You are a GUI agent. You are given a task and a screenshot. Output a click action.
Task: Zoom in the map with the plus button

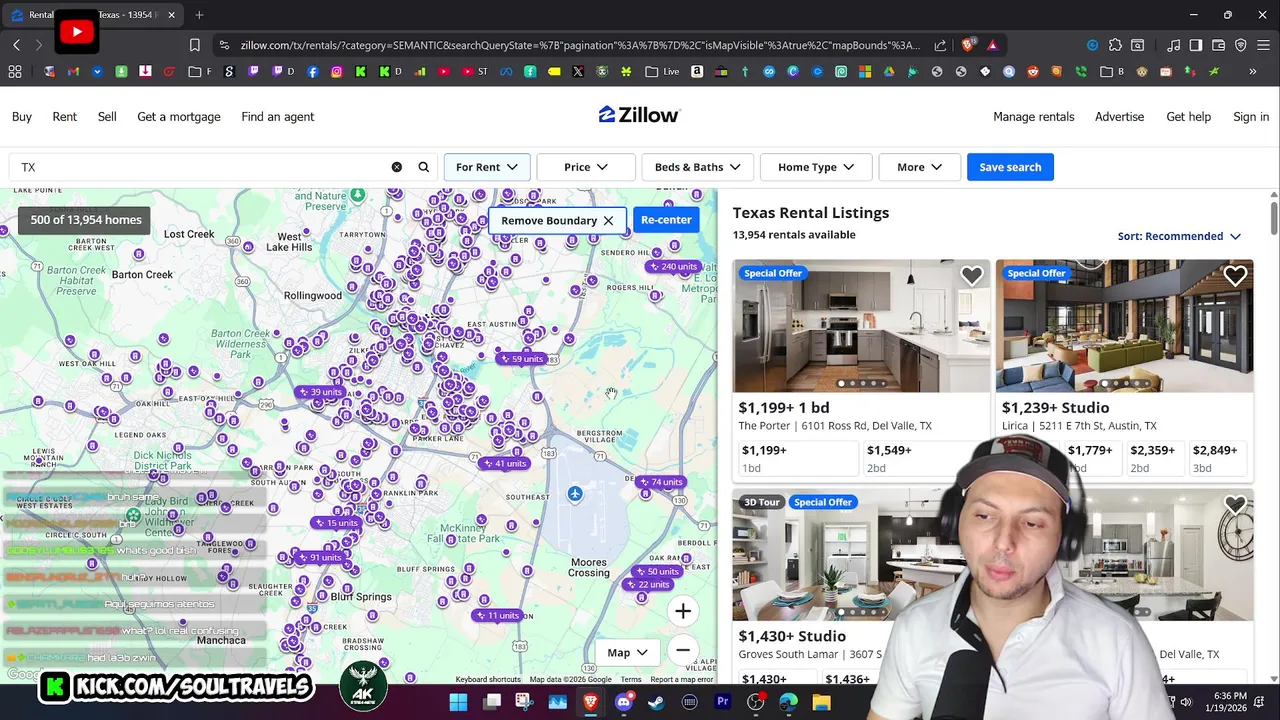pyautogui.click(x=683, y=611)
